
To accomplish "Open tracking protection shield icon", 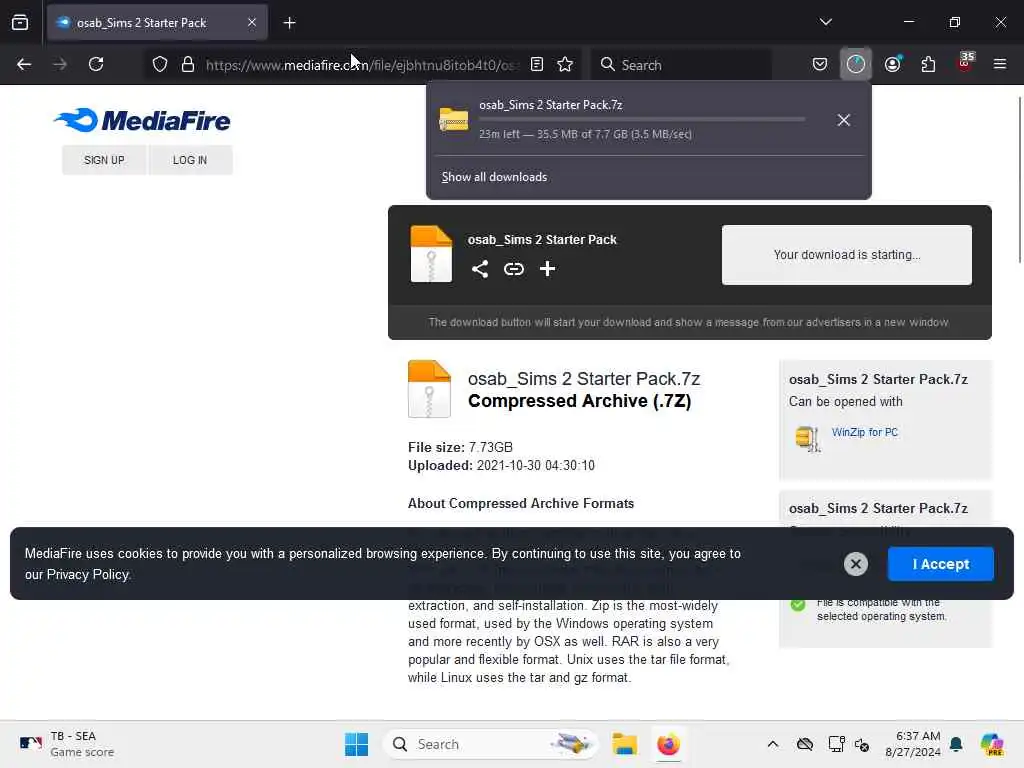I will tap(160, 64).
